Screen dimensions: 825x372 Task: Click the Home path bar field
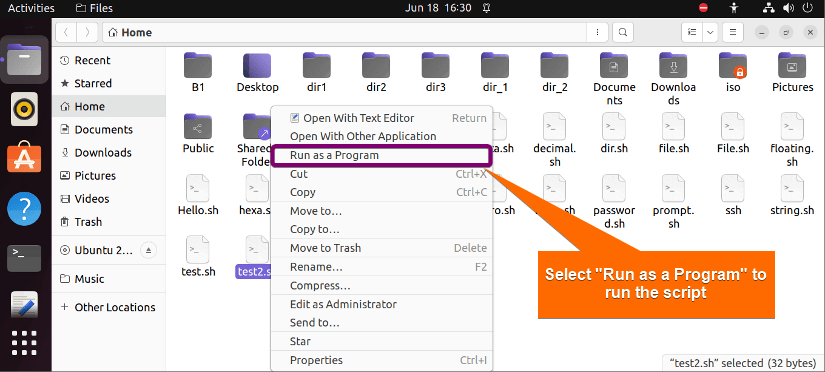345,32
